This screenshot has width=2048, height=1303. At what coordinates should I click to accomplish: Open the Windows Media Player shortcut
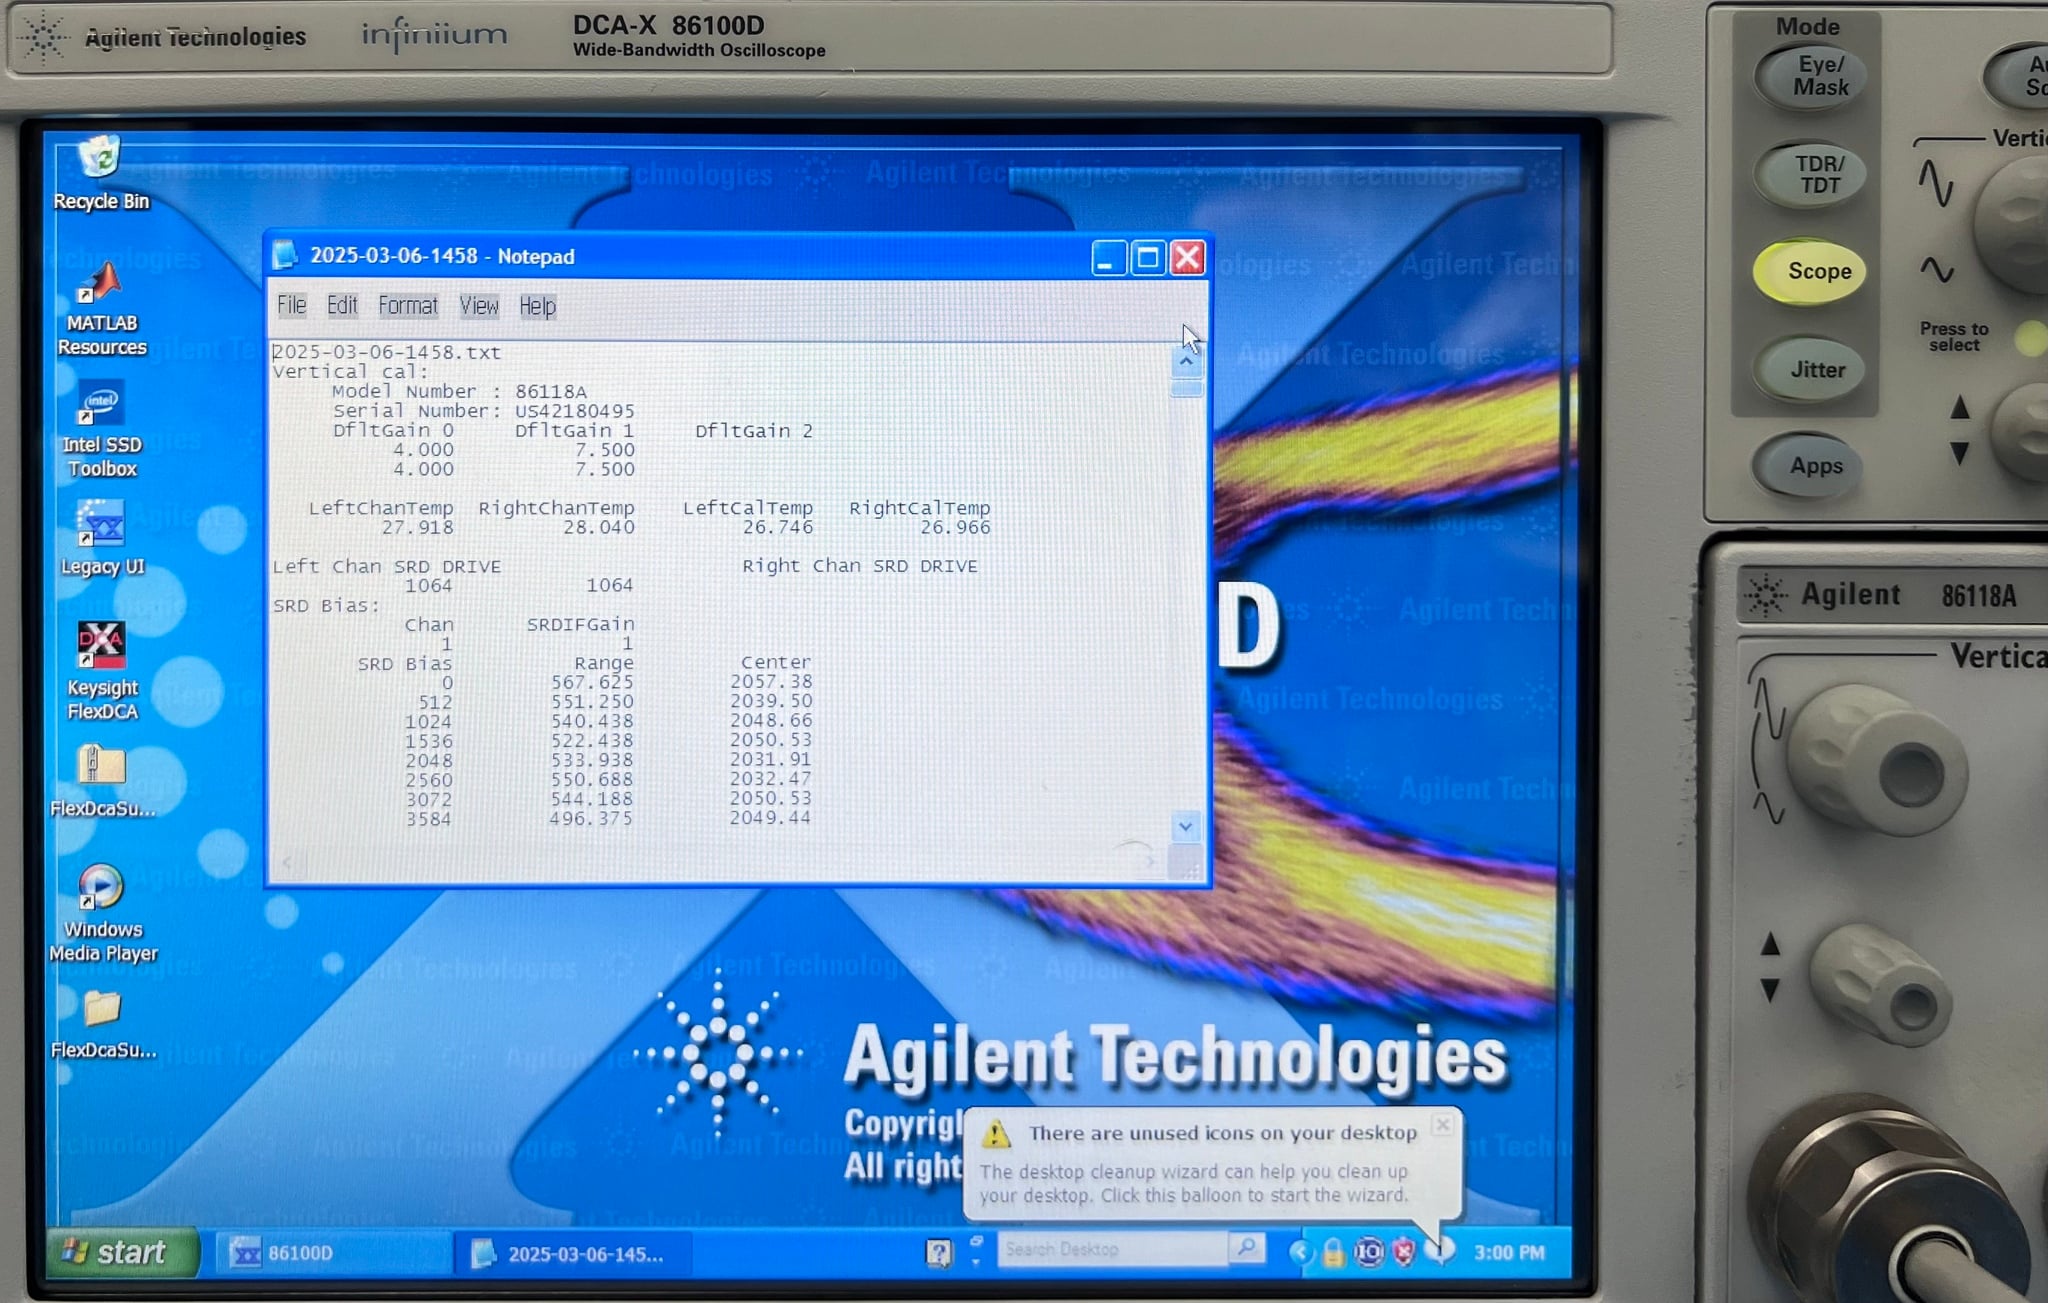pyautogui.click(x=102, y=913)
